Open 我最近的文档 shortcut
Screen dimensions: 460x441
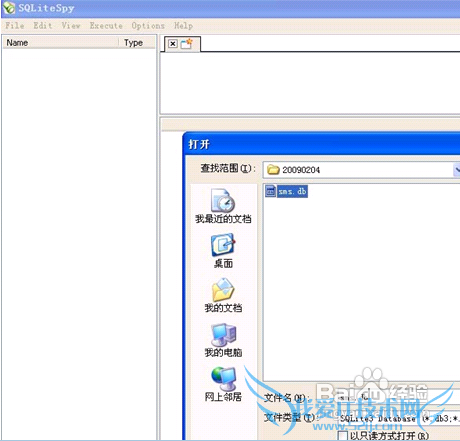pos(223,206)
